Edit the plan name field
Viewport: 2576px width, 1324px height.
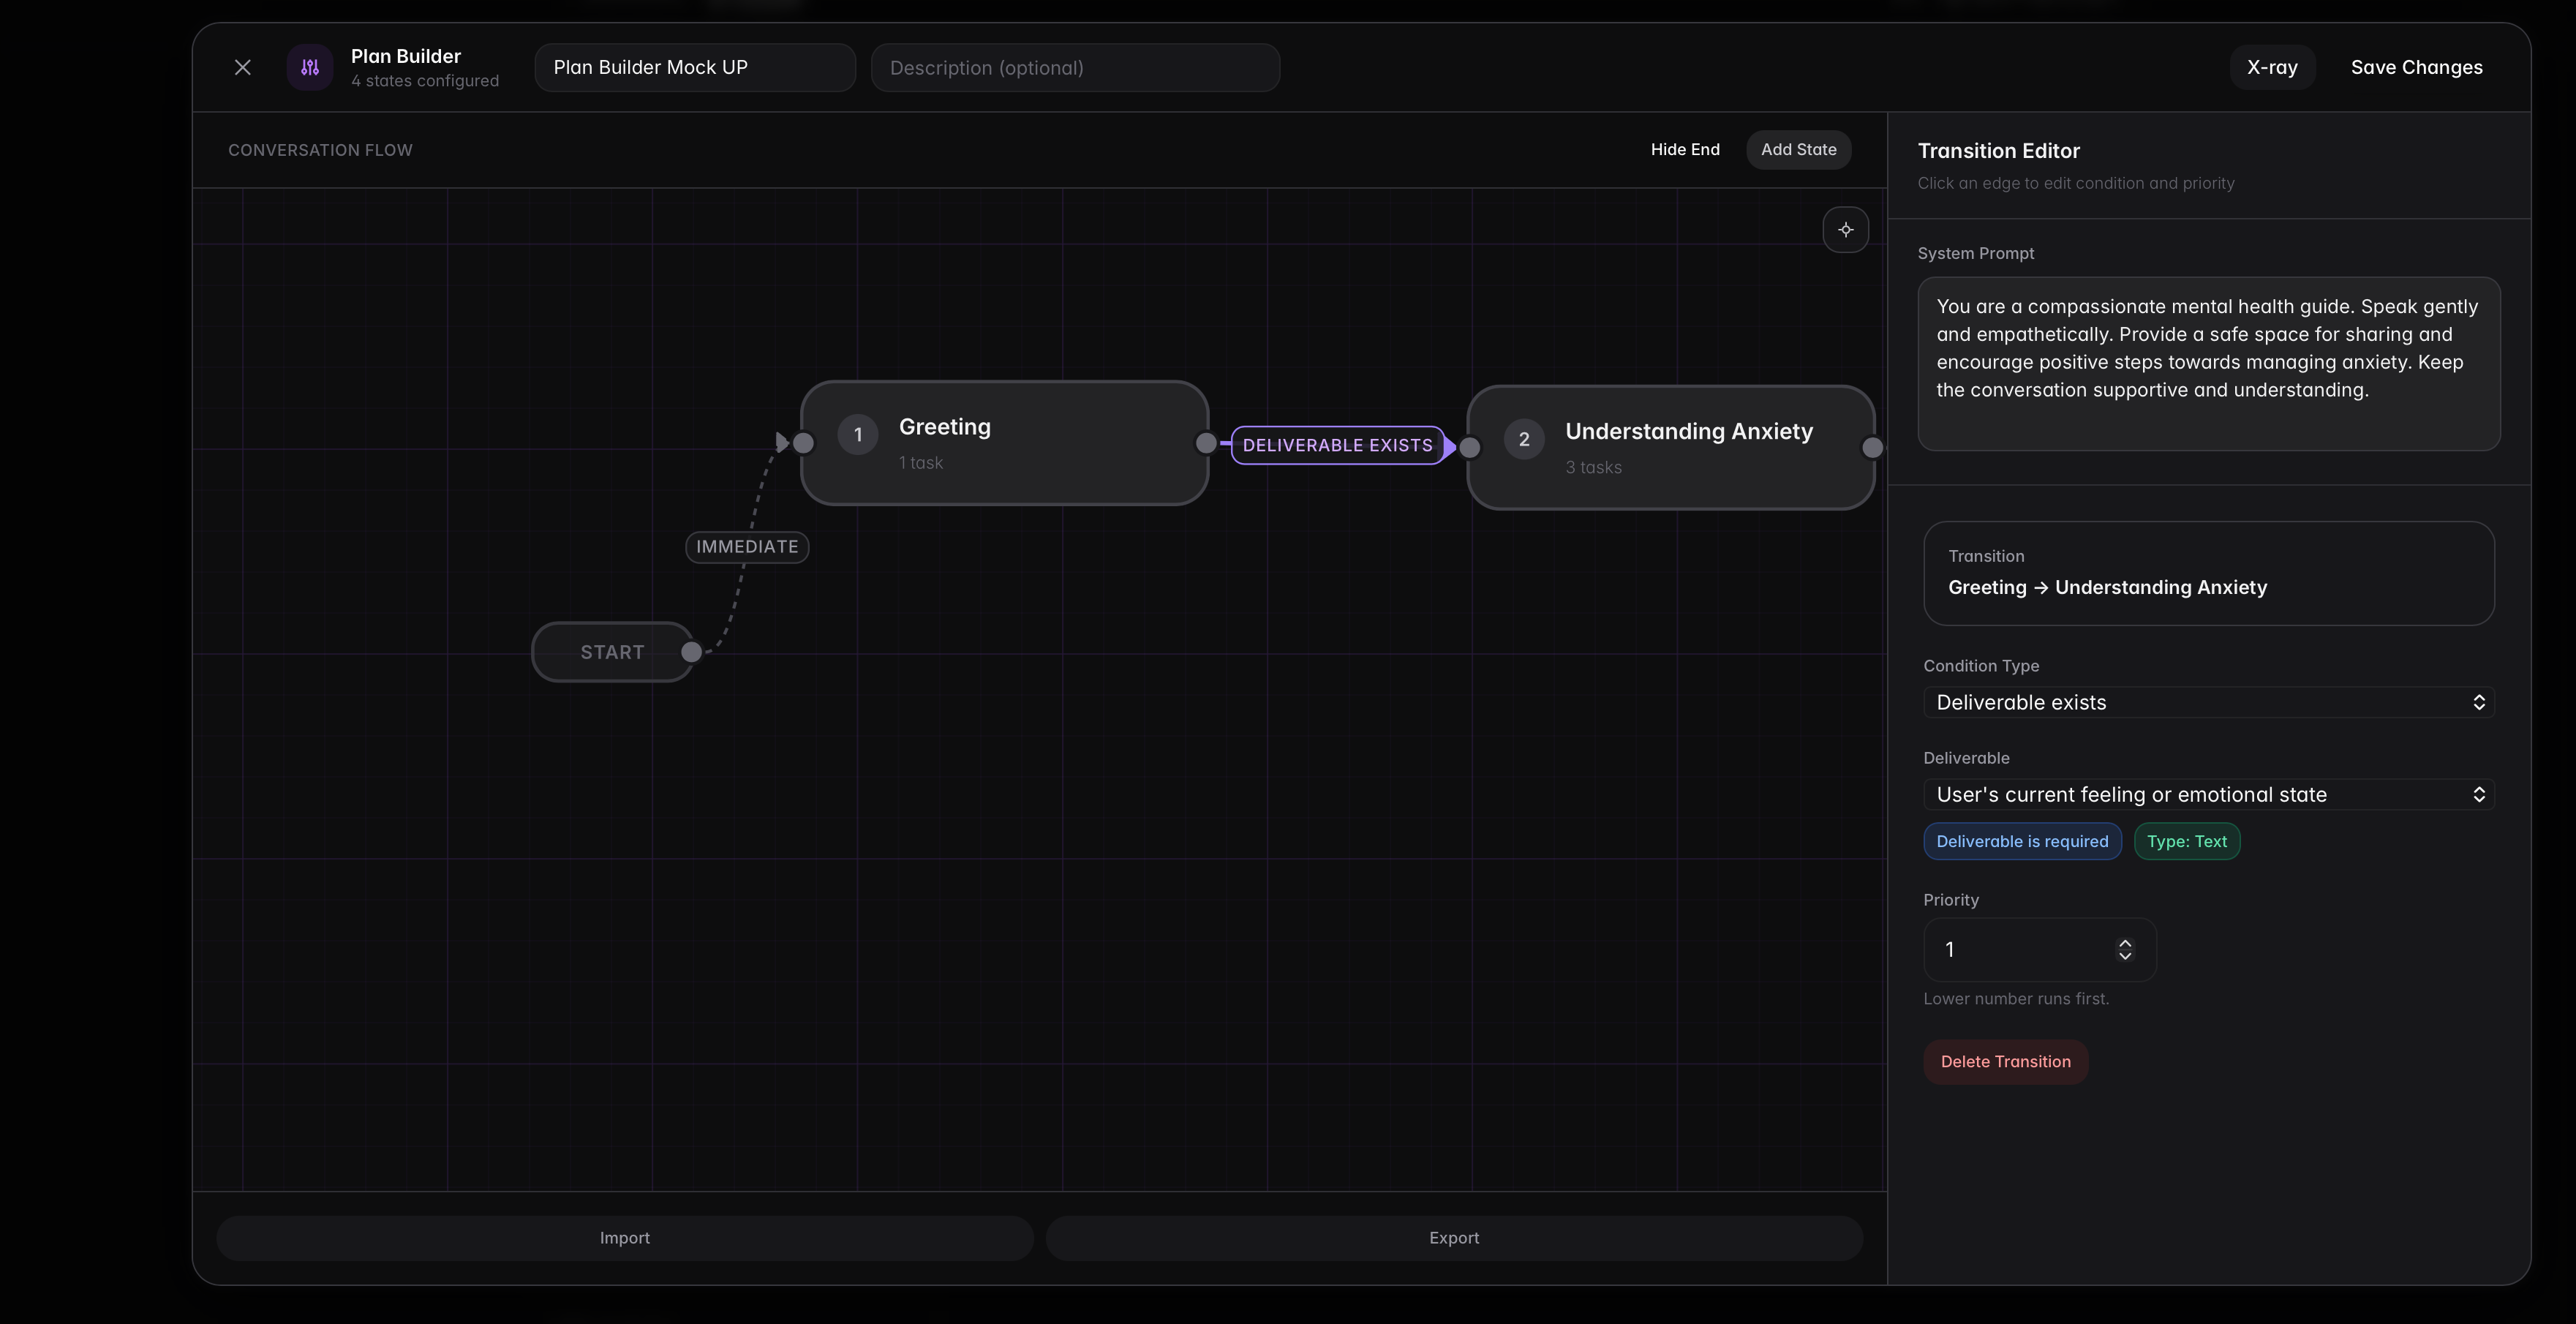pyautogui.click(x=695, y=68)
